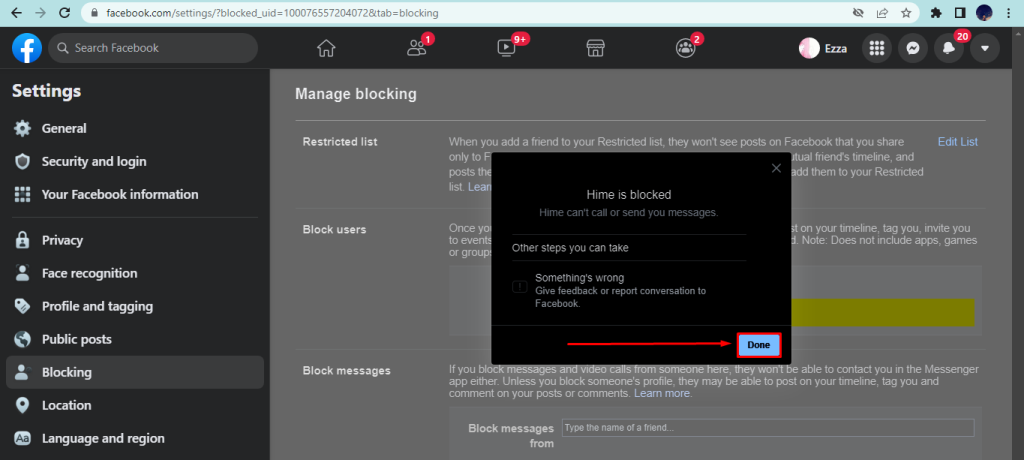
Task: Click the Privacy lock icon
Action: pyautogui.click(x=23, y=240)
